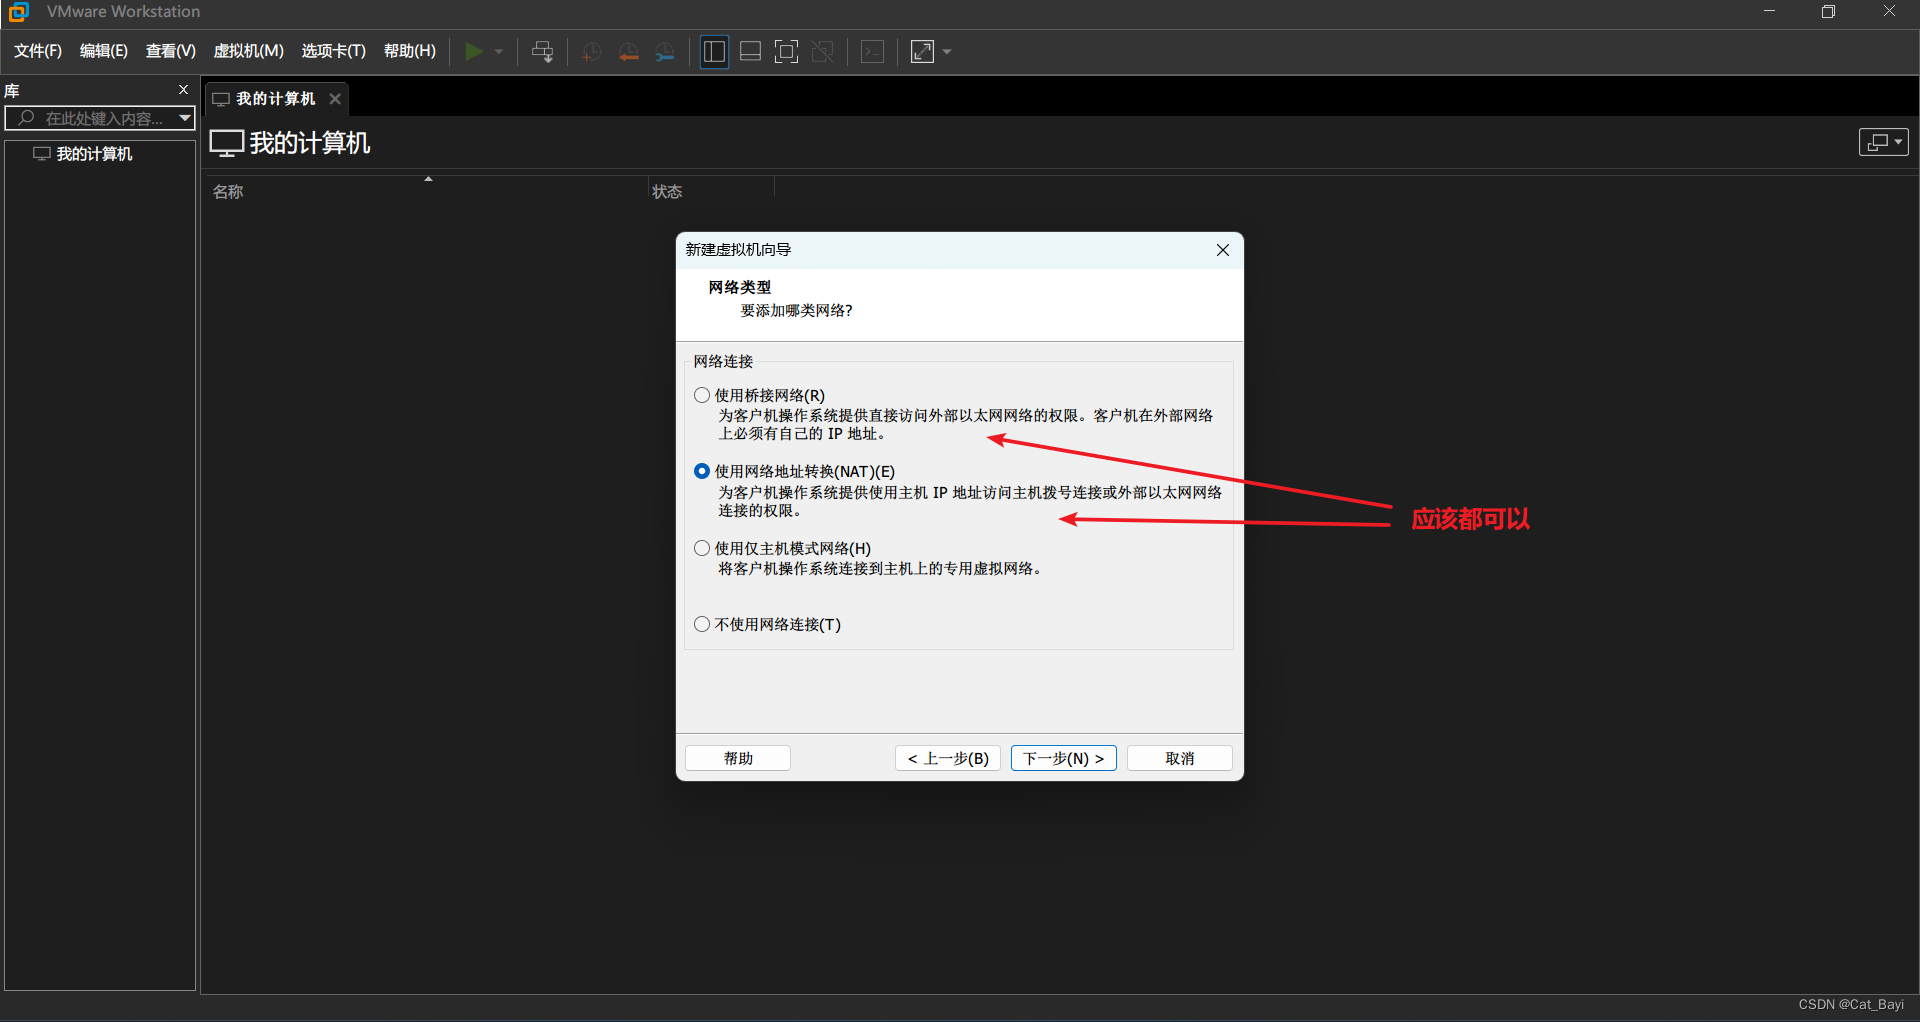Click the take snapshot clock icon
Screen dimensions: 1920x1022
(591, 52)
